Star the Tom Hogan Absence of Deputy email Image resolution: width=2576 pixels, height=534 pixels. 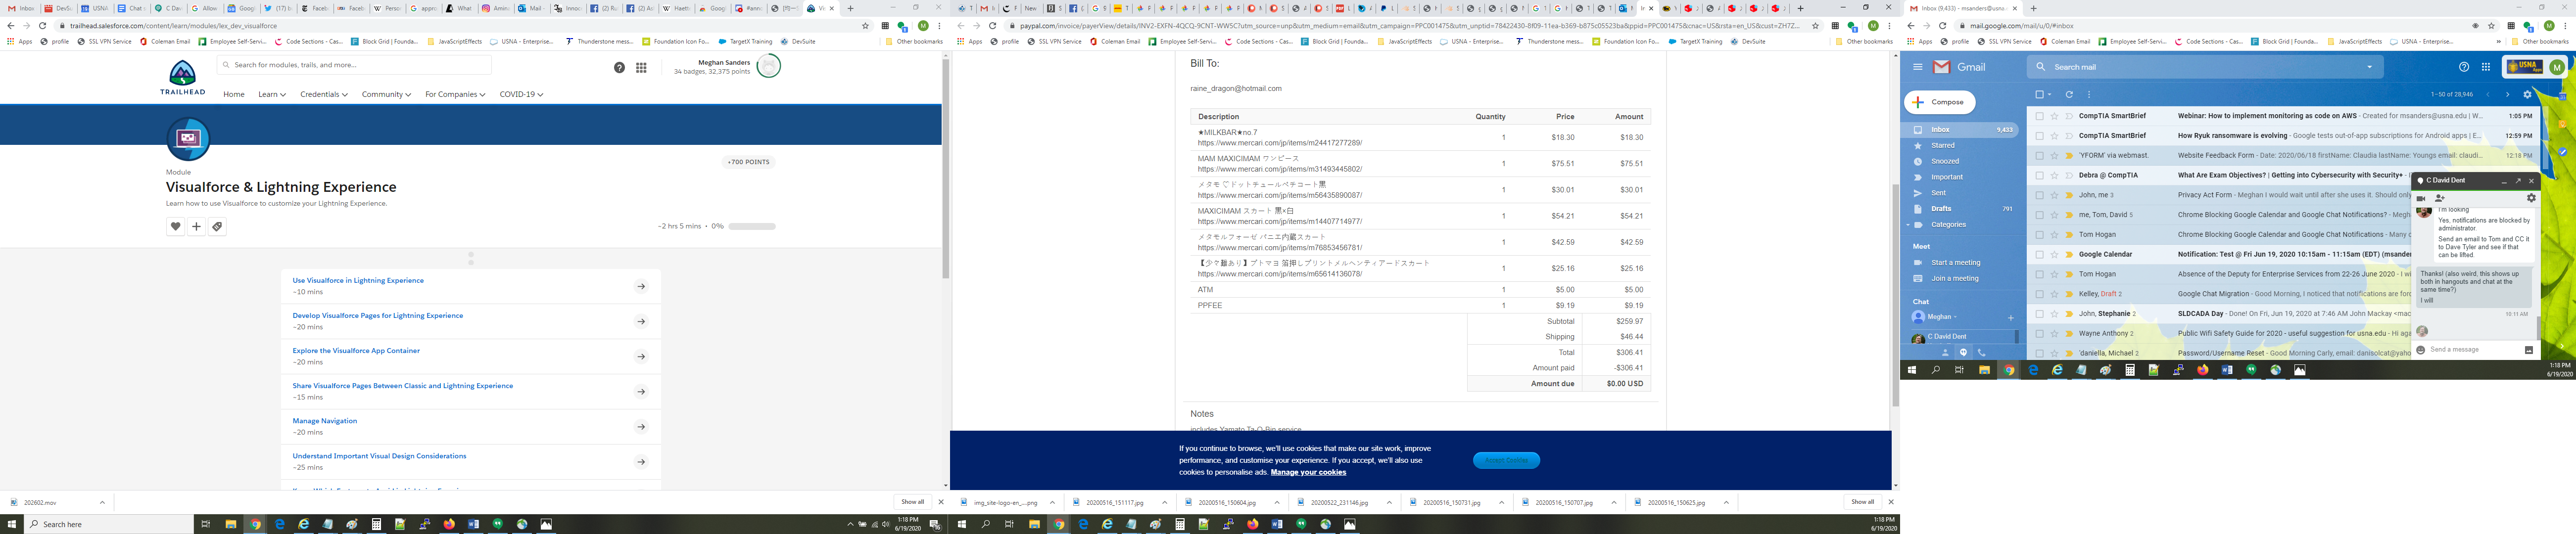tap(2054, 274)
